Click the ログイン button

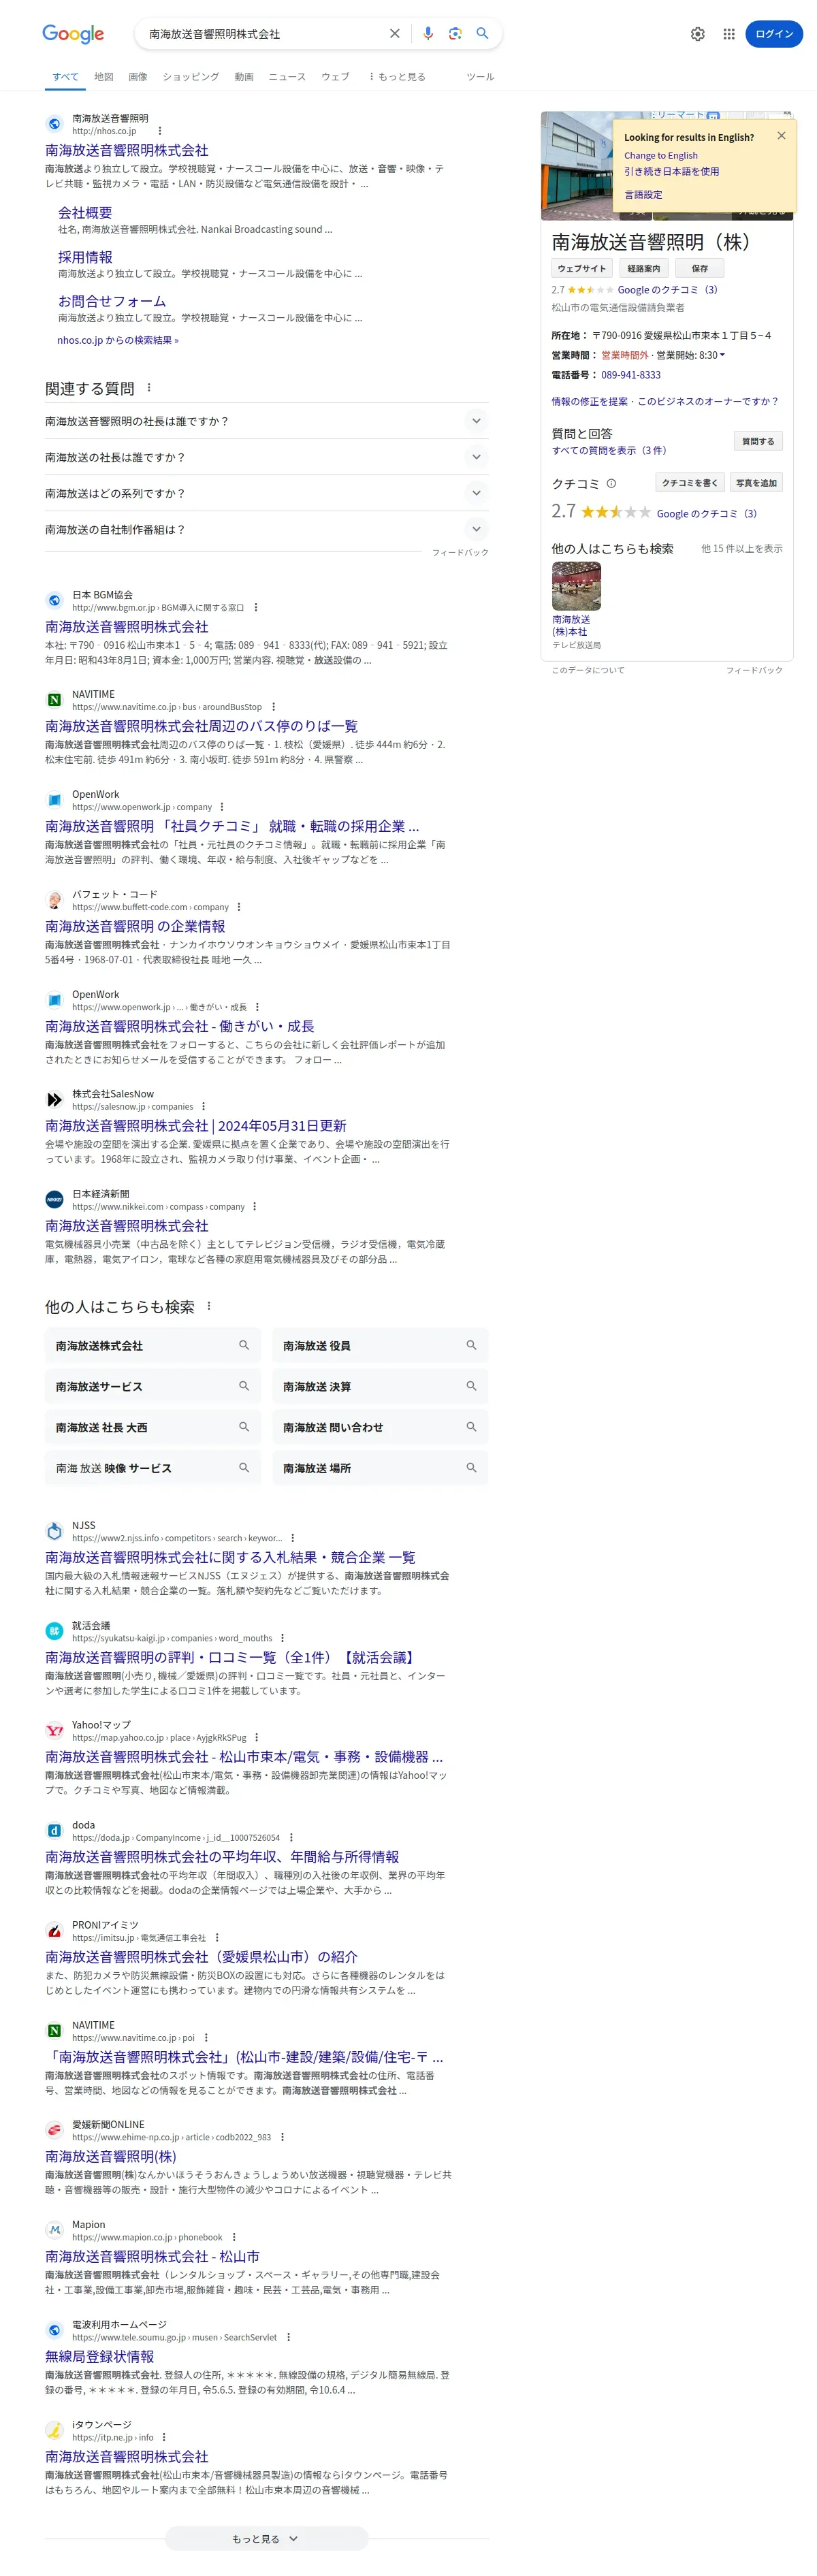[774, 34]
